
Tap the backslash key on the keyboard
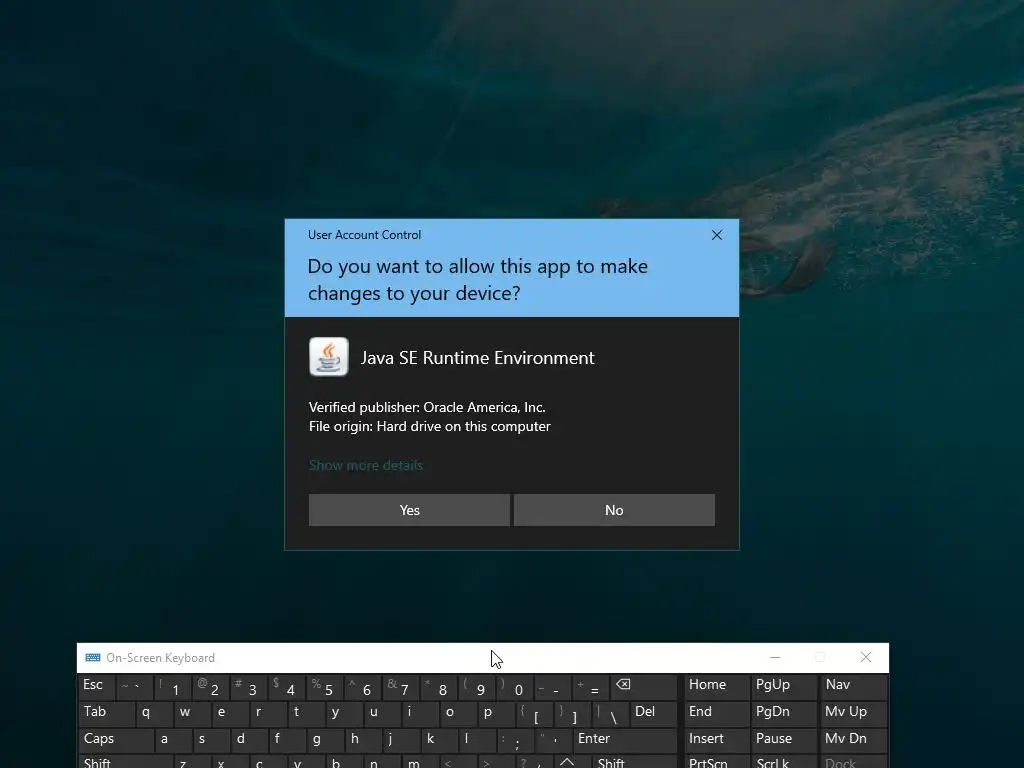pyautogui.click(x=611, y=713)
